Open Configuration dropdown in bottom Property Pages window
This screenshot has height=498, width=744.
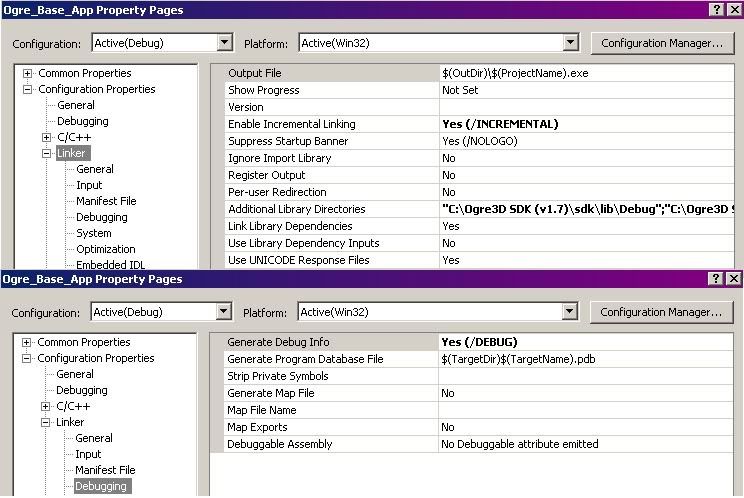(x=224, y=312)
